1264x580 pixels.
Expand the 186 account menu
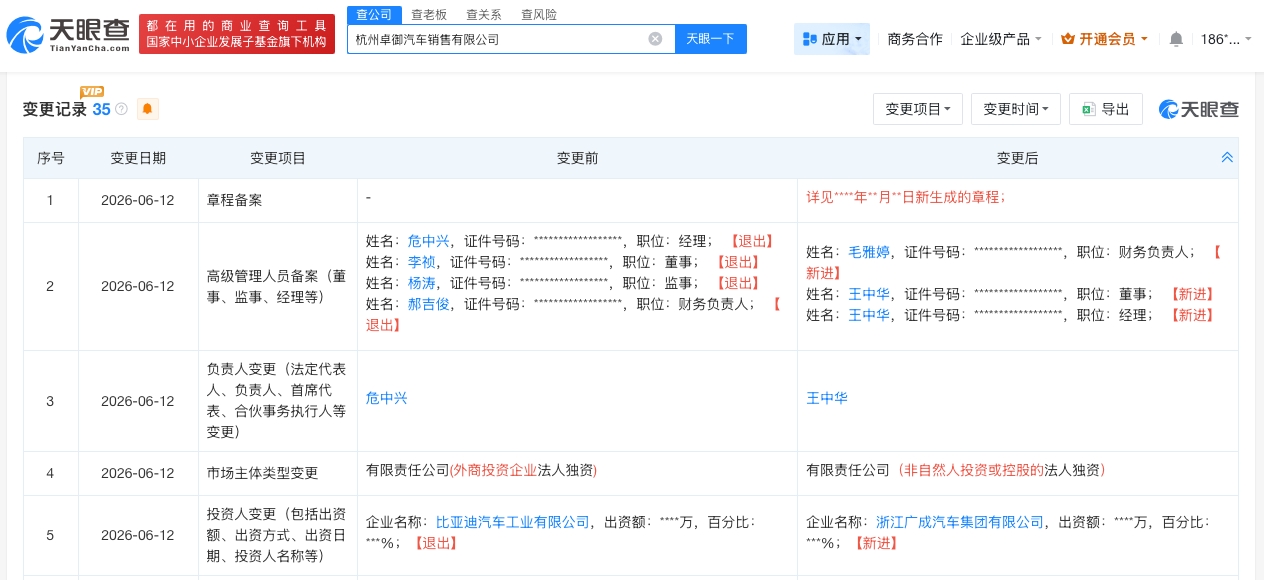1225,39
